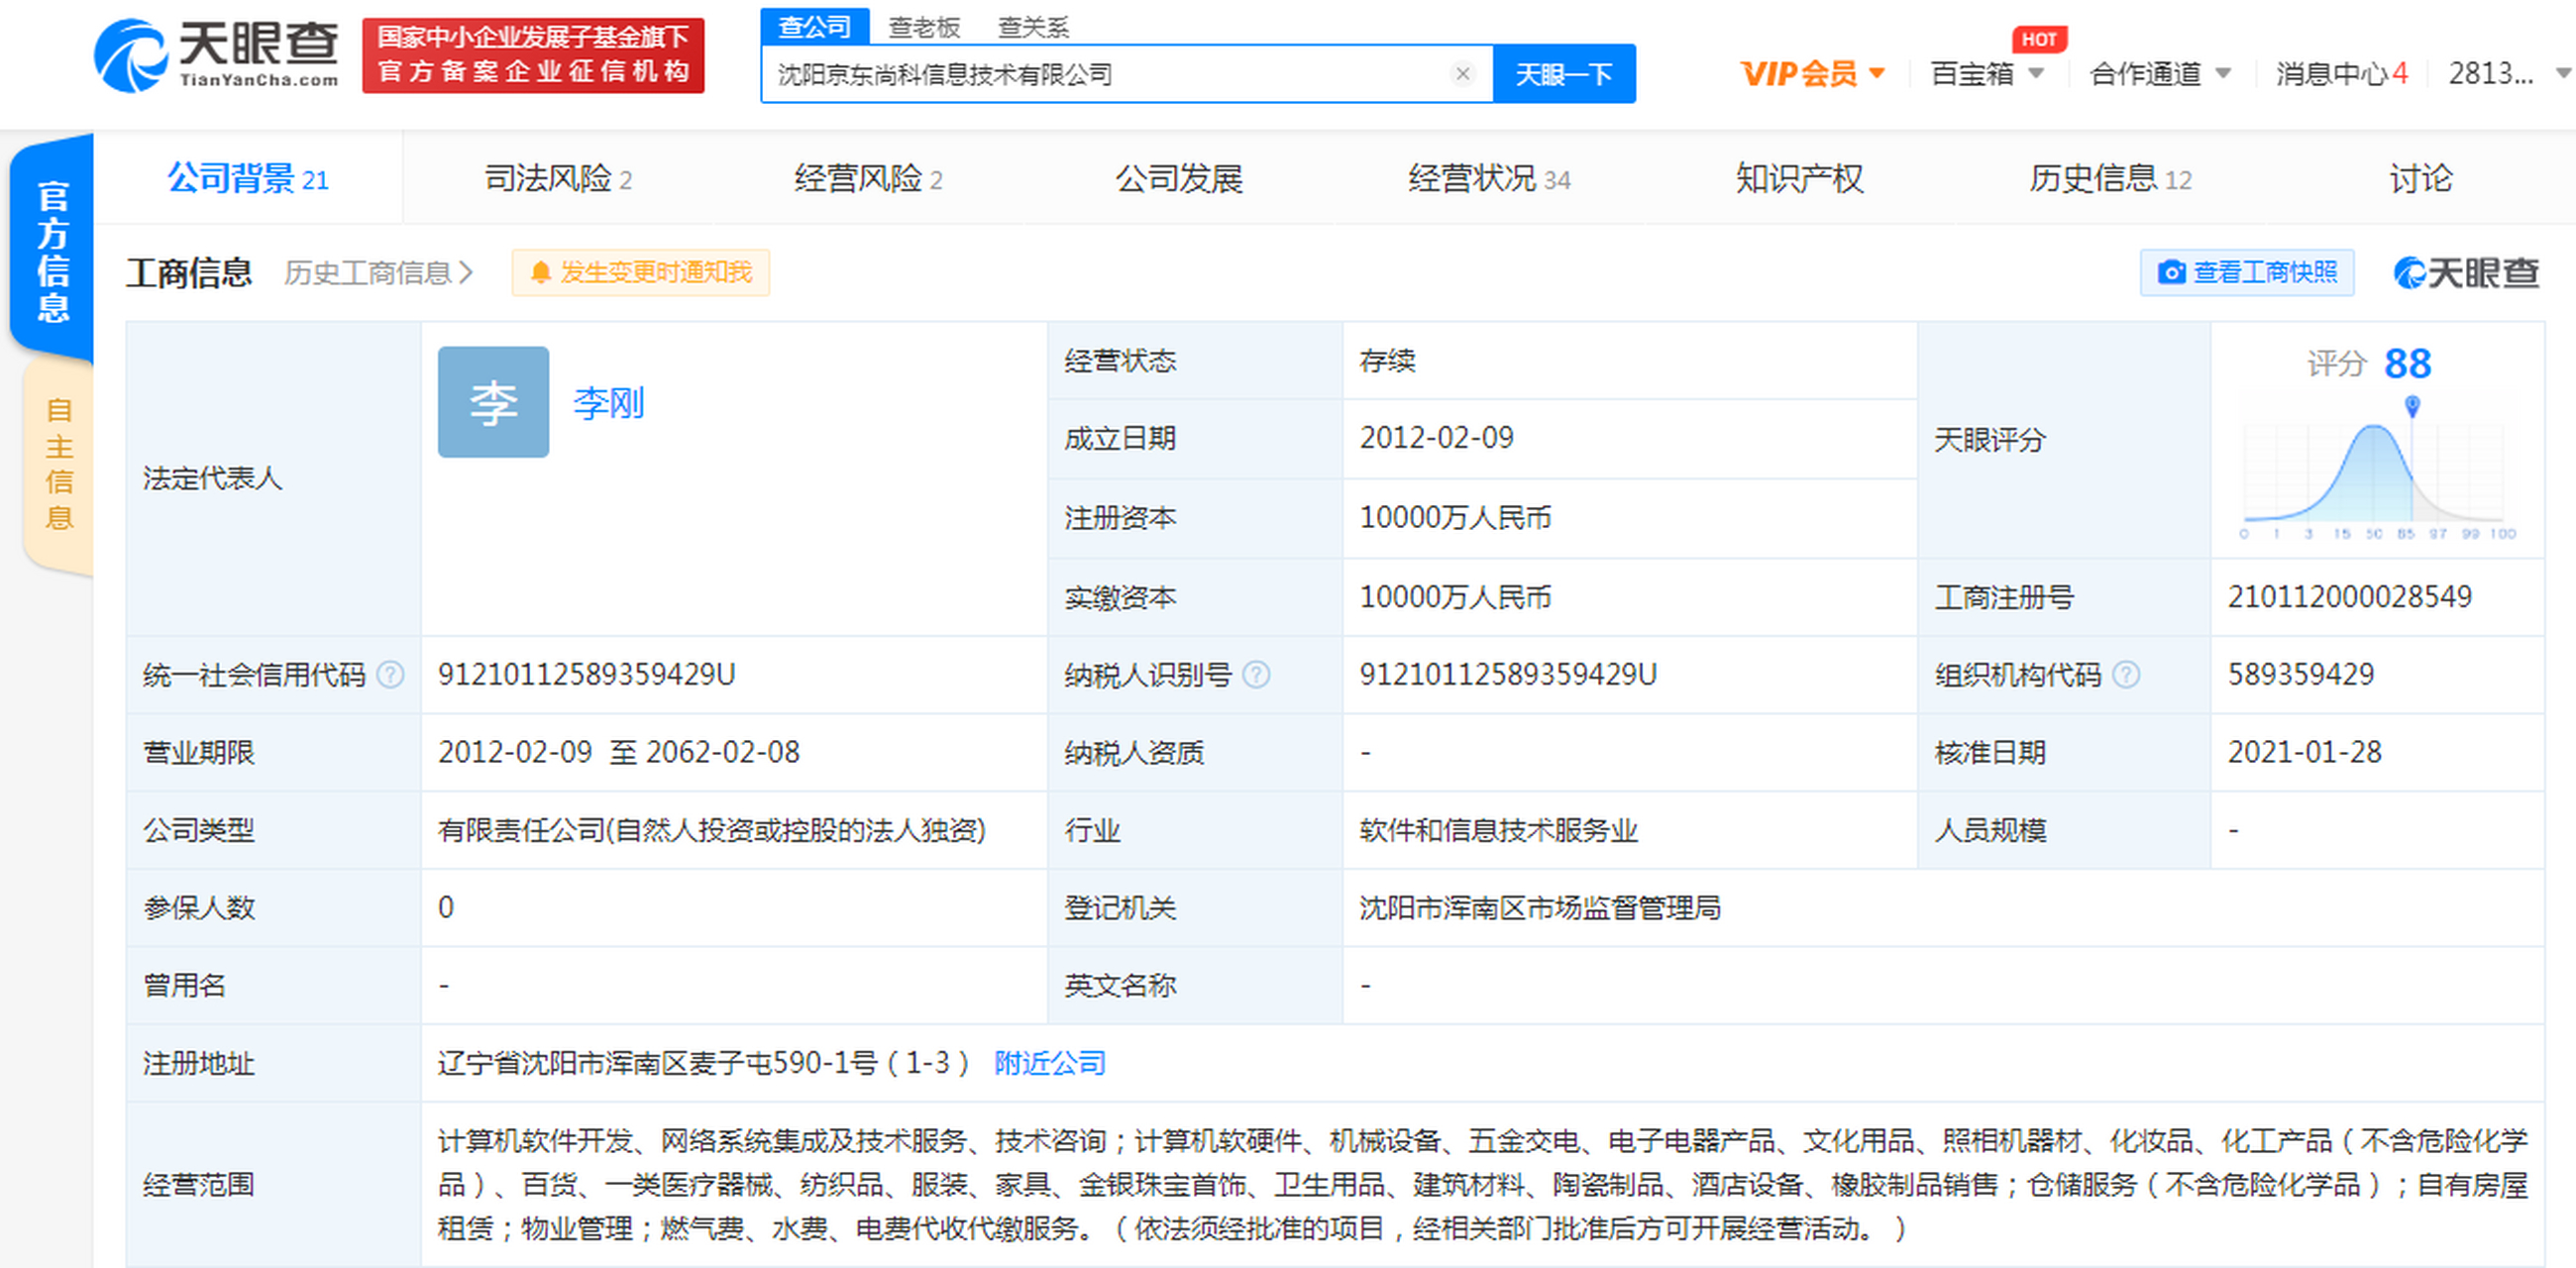2576x1268 pixels.
Task: Click the HOT badge above 百宝箱
Action: coord(2039,39)
